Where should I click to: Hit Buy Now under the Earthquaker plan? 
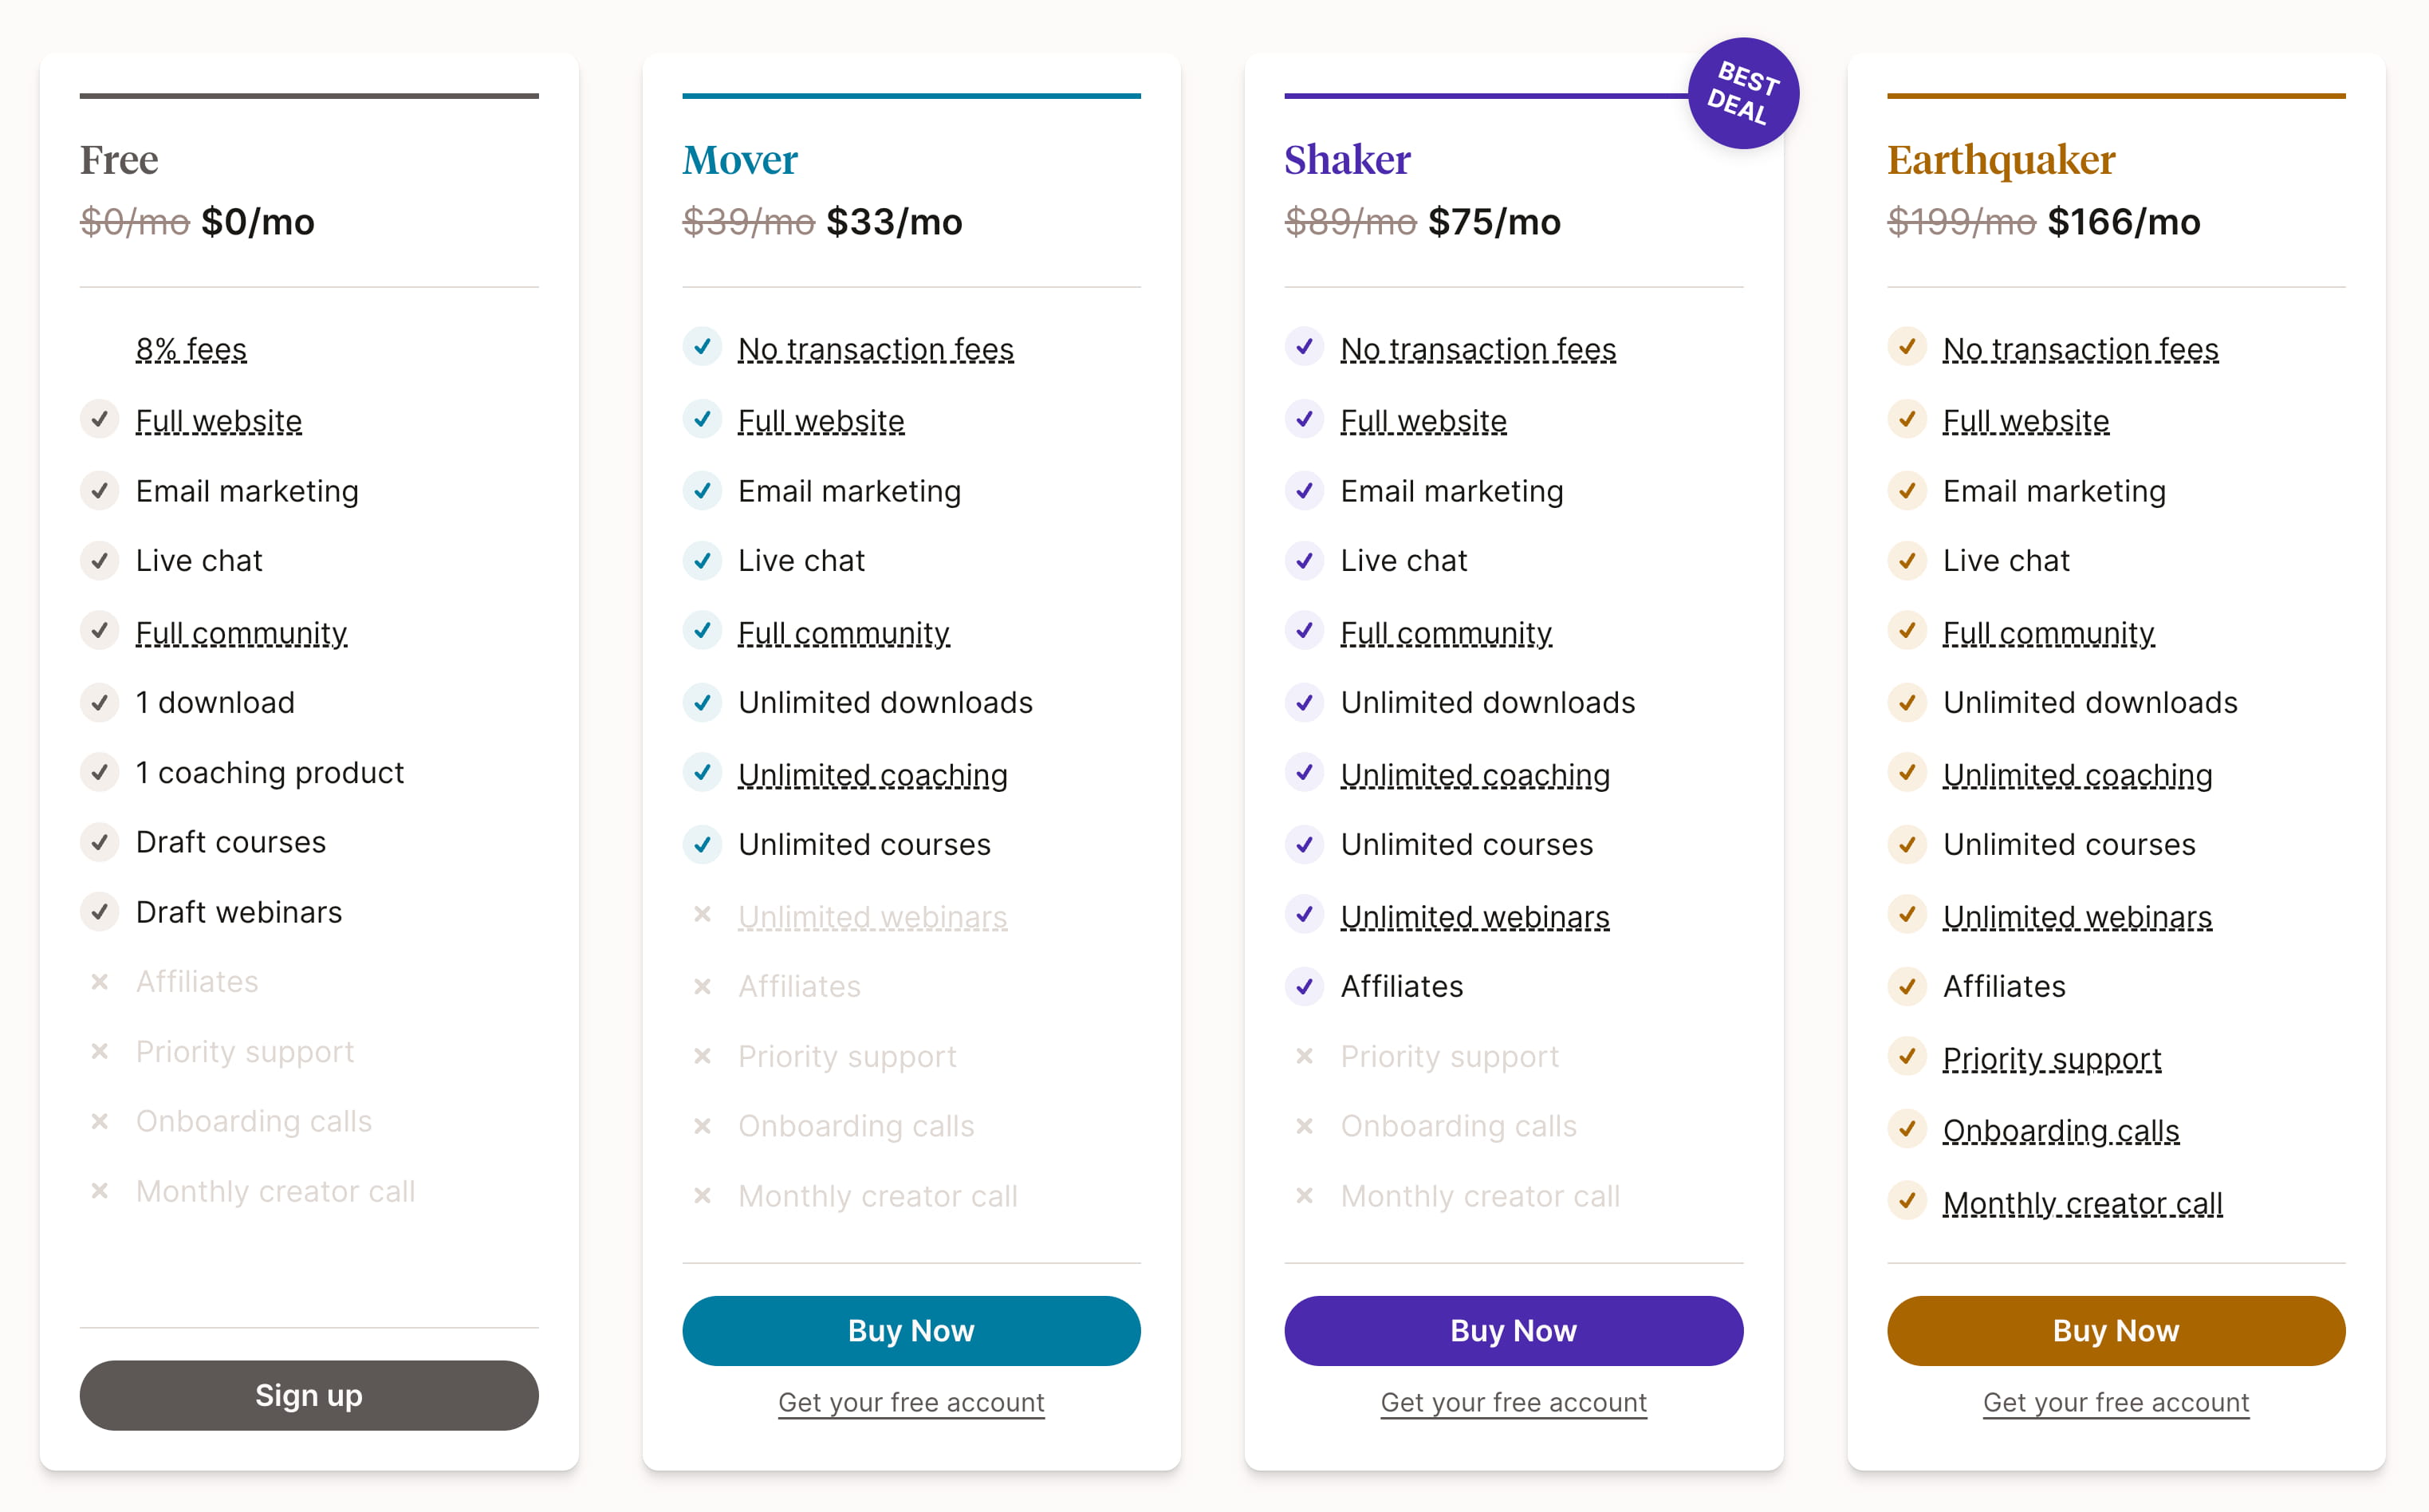[2115, 1330]
